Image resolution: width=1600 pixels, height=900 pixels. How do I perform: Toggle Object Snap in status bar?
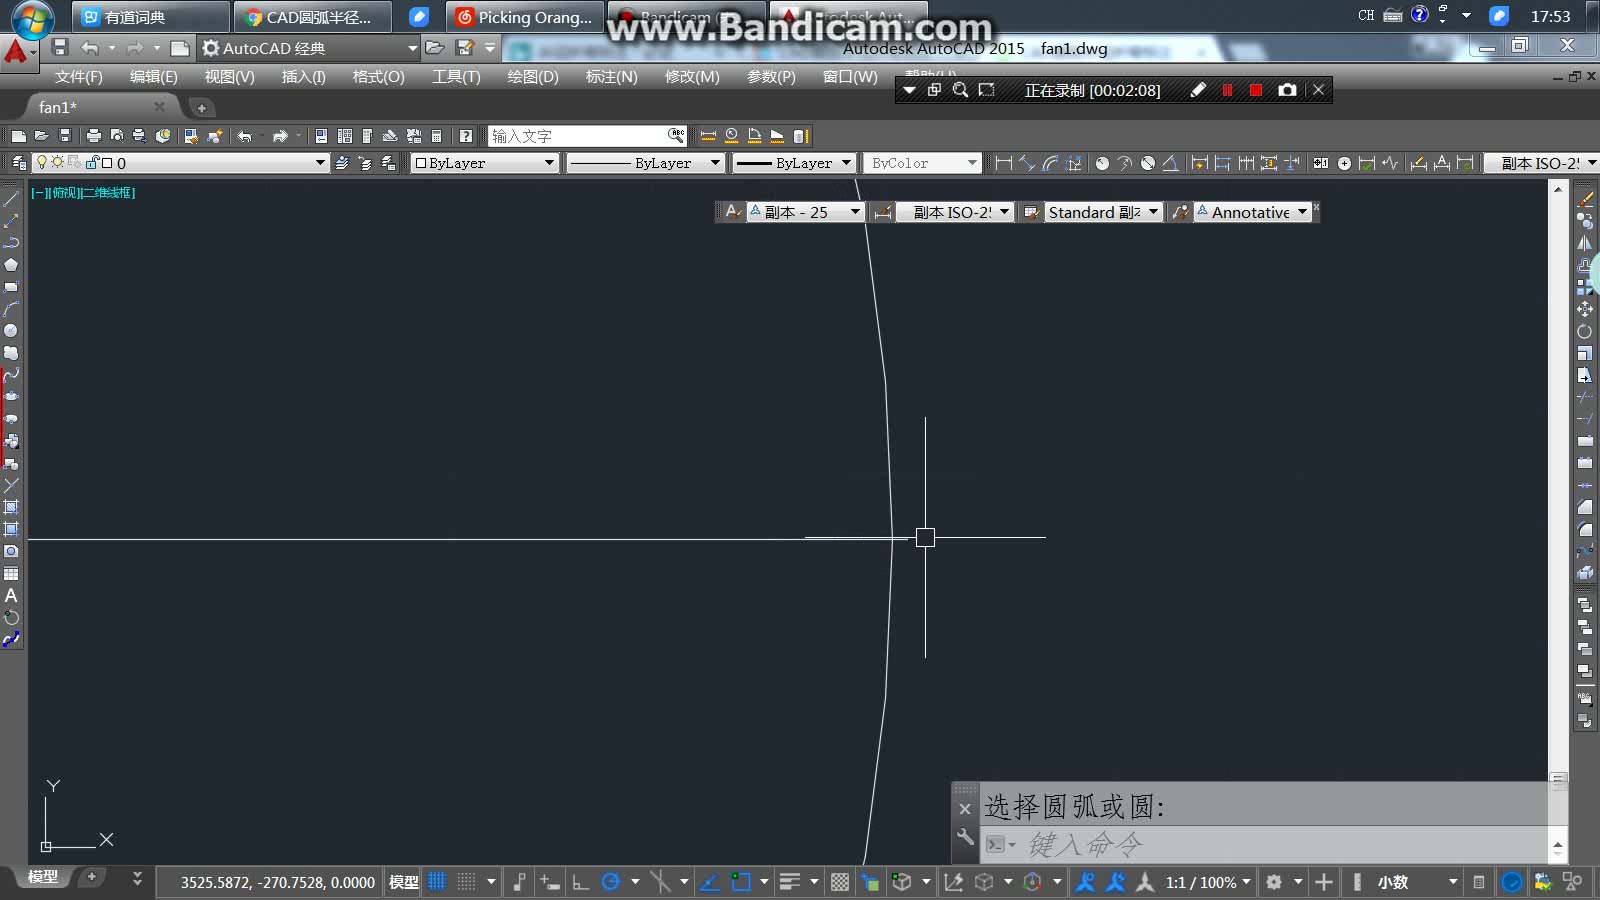[740, 882]
